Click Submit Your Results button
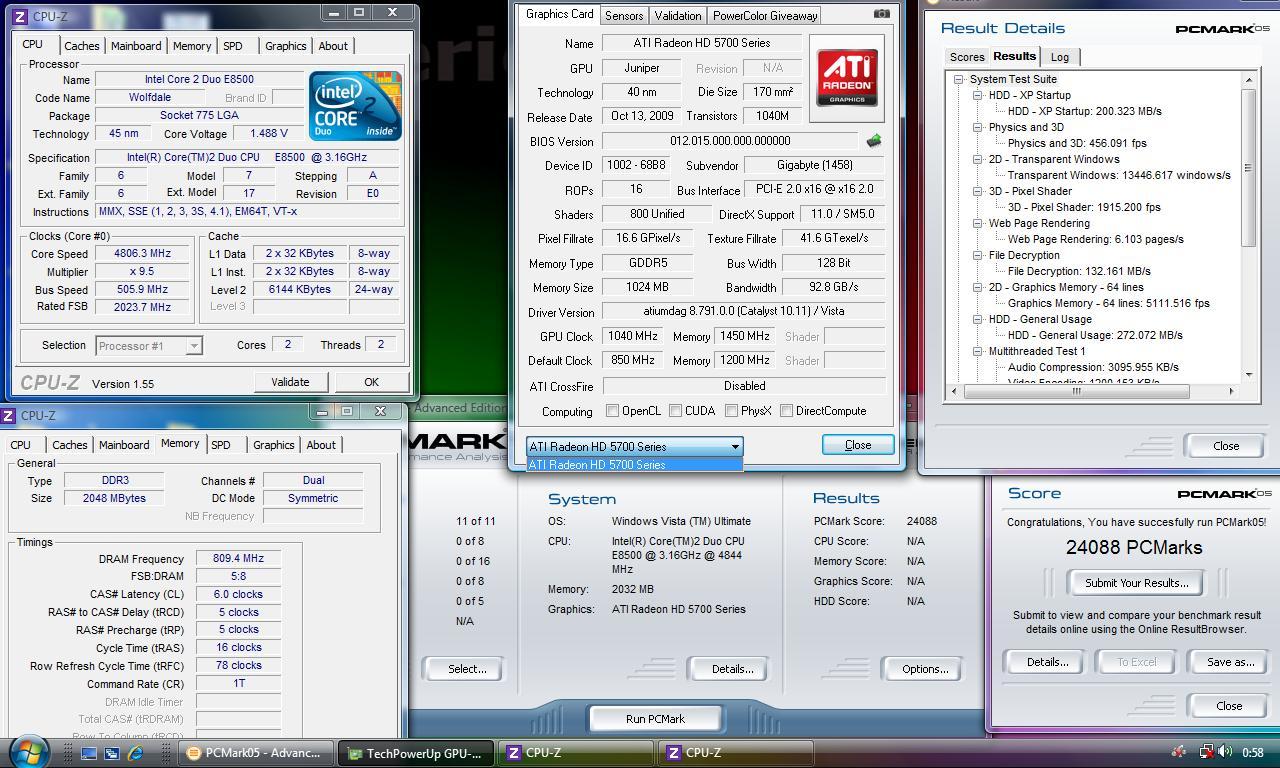Image resolution: width=1280 pixels, height=768 pixels. [1136, 583]
